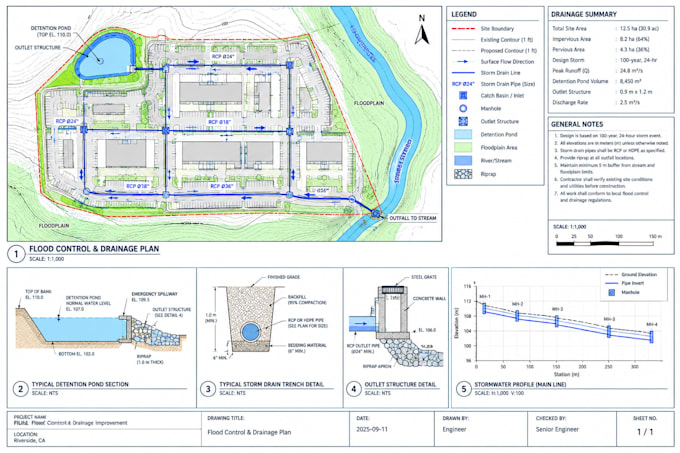Click the Pipe Invert line in profile legend
Viewport: 680px width, 453px height.
(611, 283)
